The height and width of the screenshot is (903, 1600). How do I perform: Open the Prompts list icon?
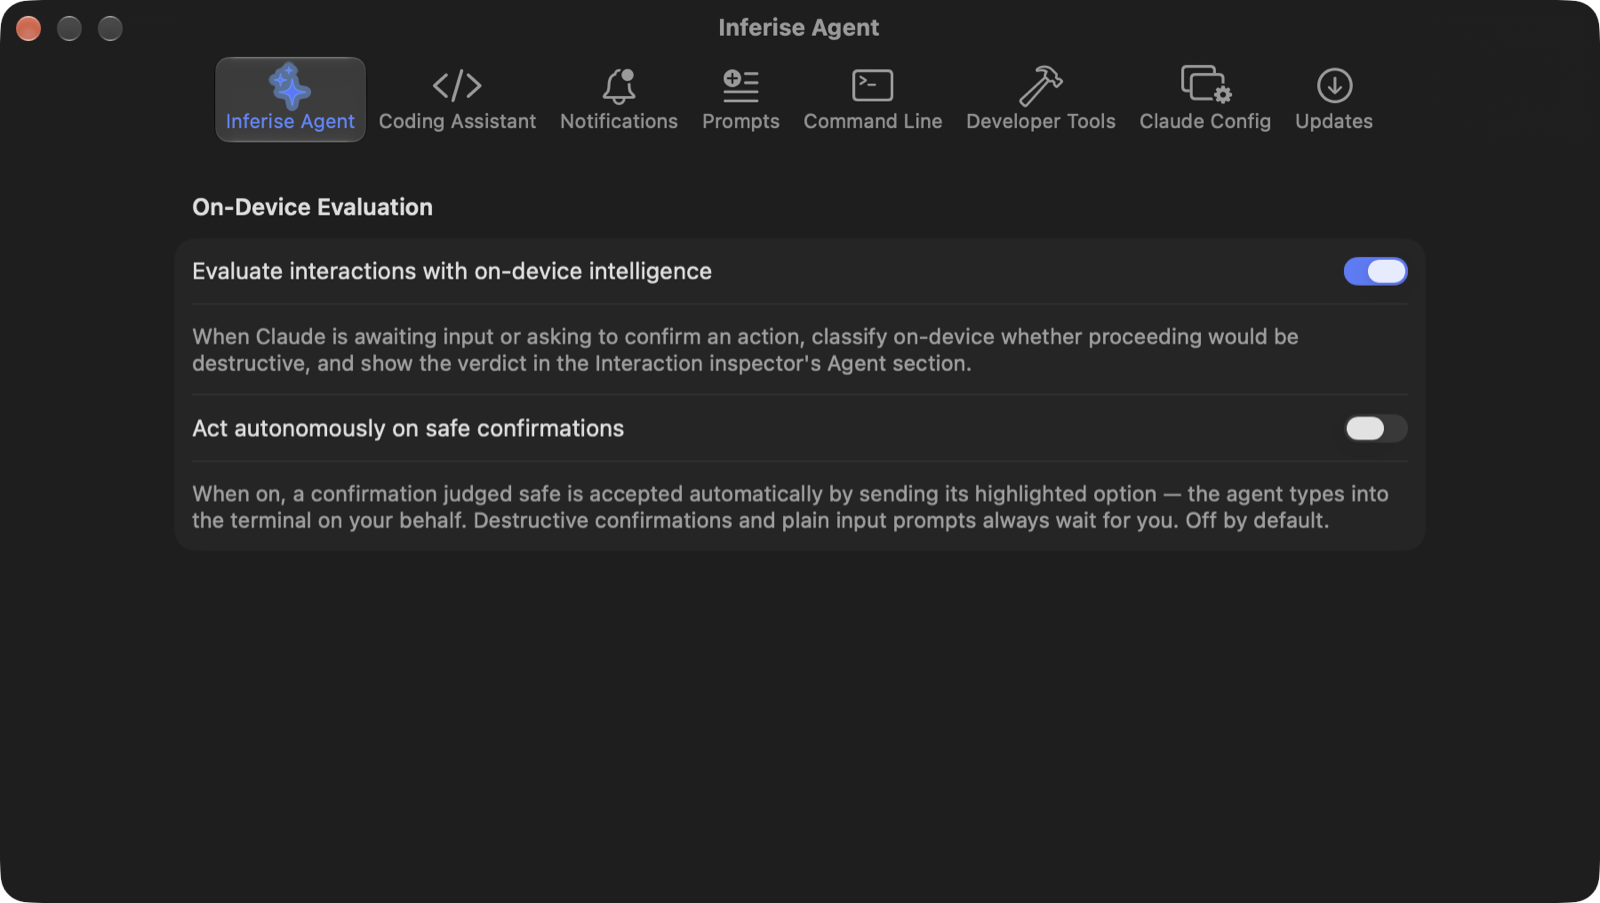(x=741, y=86)
